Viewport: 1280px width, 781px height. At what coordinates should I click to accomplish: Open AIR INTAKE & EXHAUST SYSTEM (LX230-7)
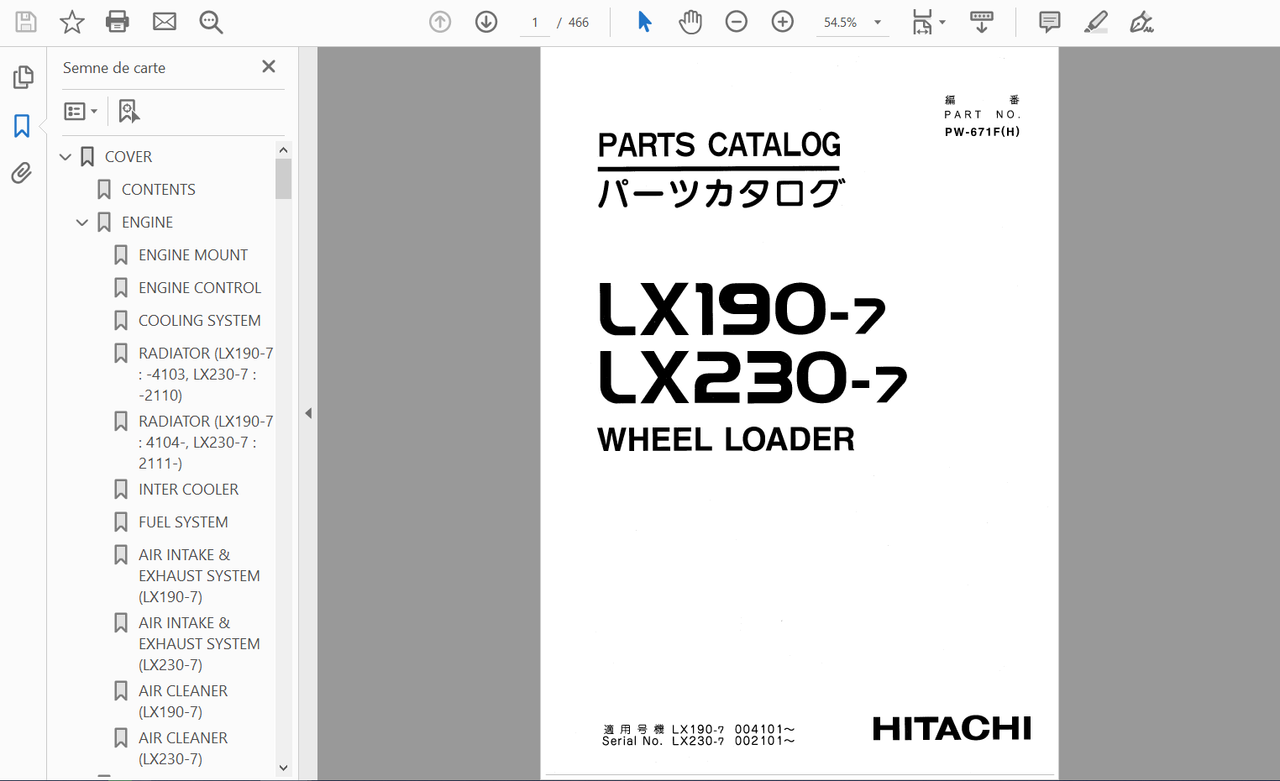click(199, 644)
